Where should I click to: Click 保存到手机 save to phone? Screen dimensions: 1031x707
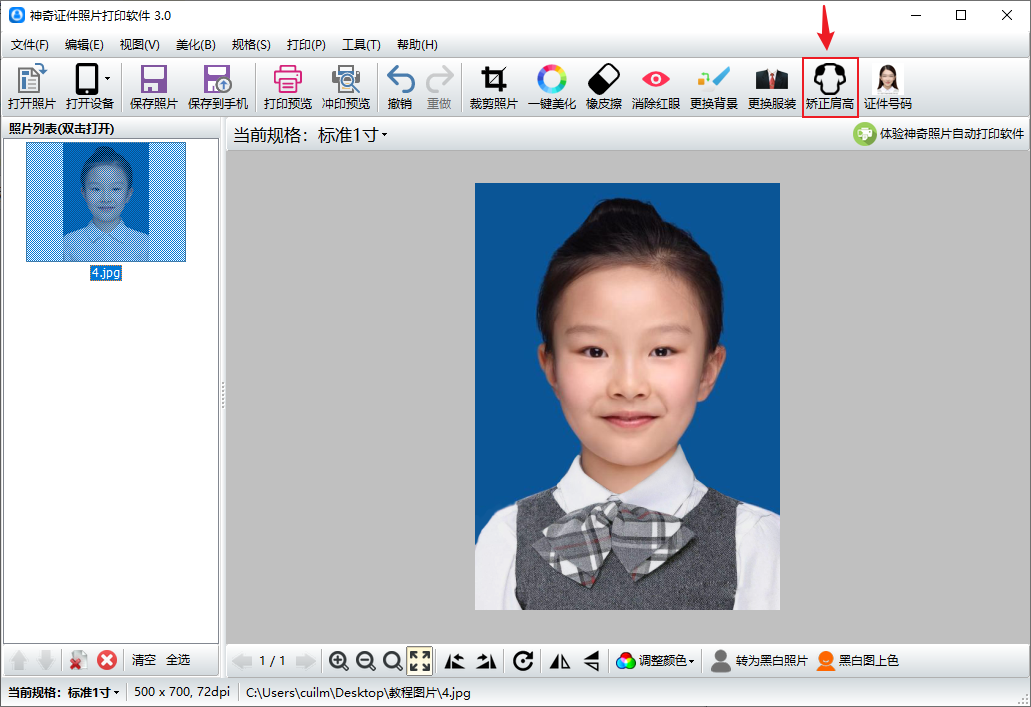pos(217,87)
